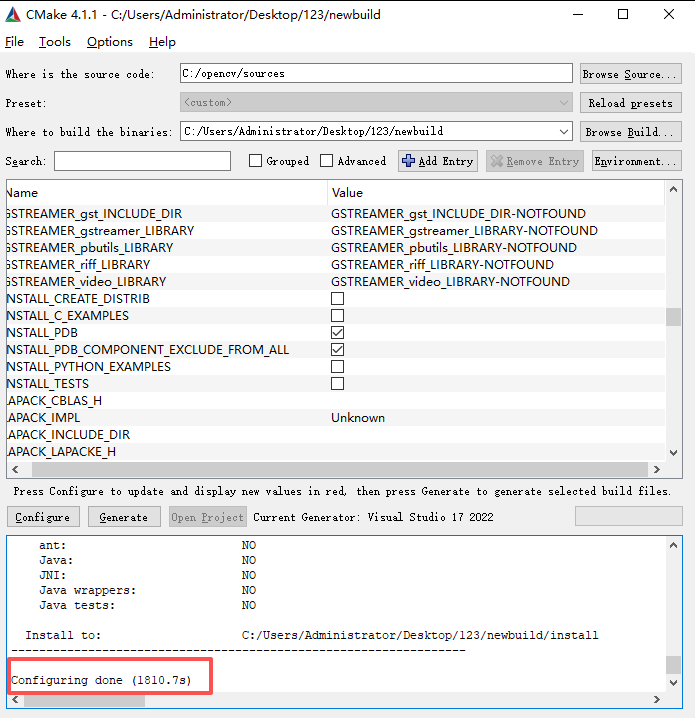Select LAPACK_CBLAS_H entry

pos(54,401)
